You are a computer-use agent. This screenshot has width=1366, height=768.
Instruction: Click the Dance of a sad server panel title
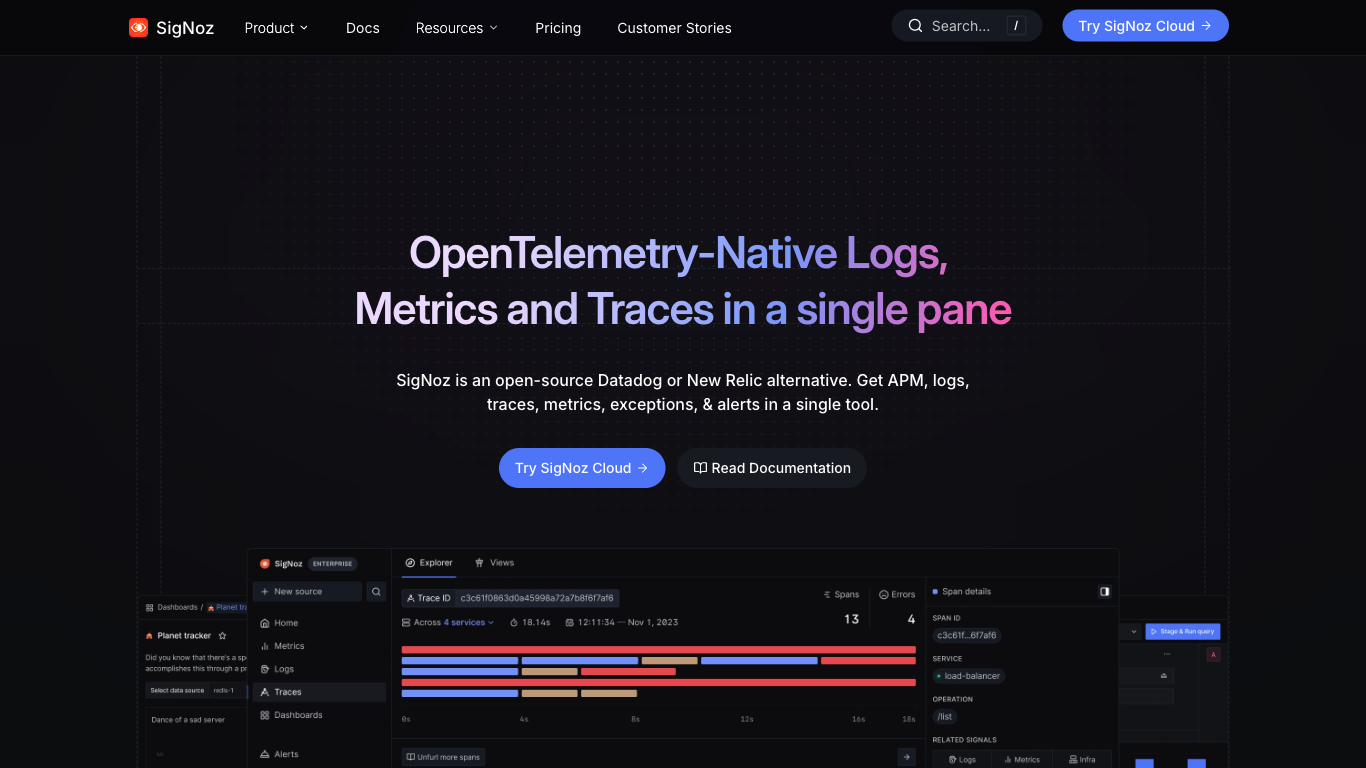(x=188, y=720)
